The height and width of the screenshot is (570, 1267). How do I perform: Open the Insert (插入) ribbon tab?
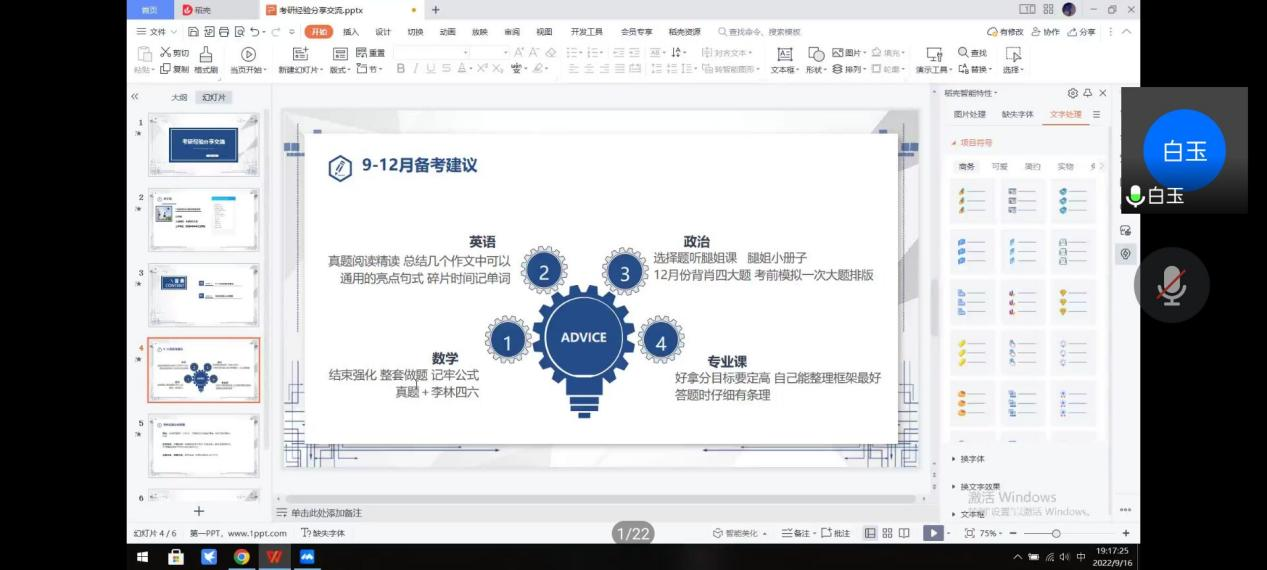(351, 32)
